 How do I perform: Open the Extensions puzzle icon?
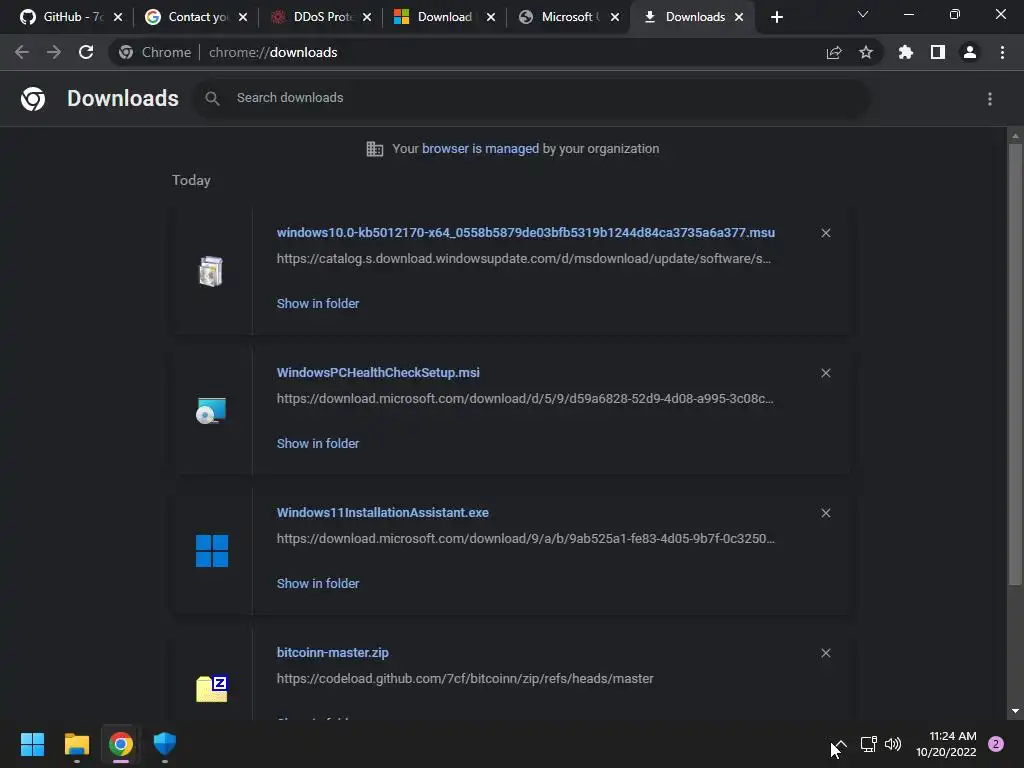click(905, 52)
